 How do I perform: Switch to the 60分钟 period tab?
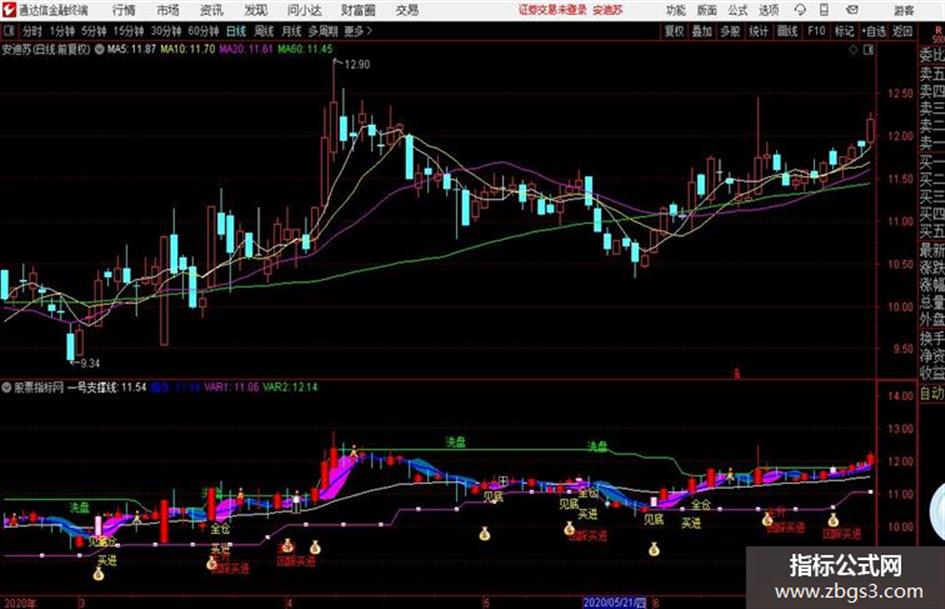coord(204,31)
